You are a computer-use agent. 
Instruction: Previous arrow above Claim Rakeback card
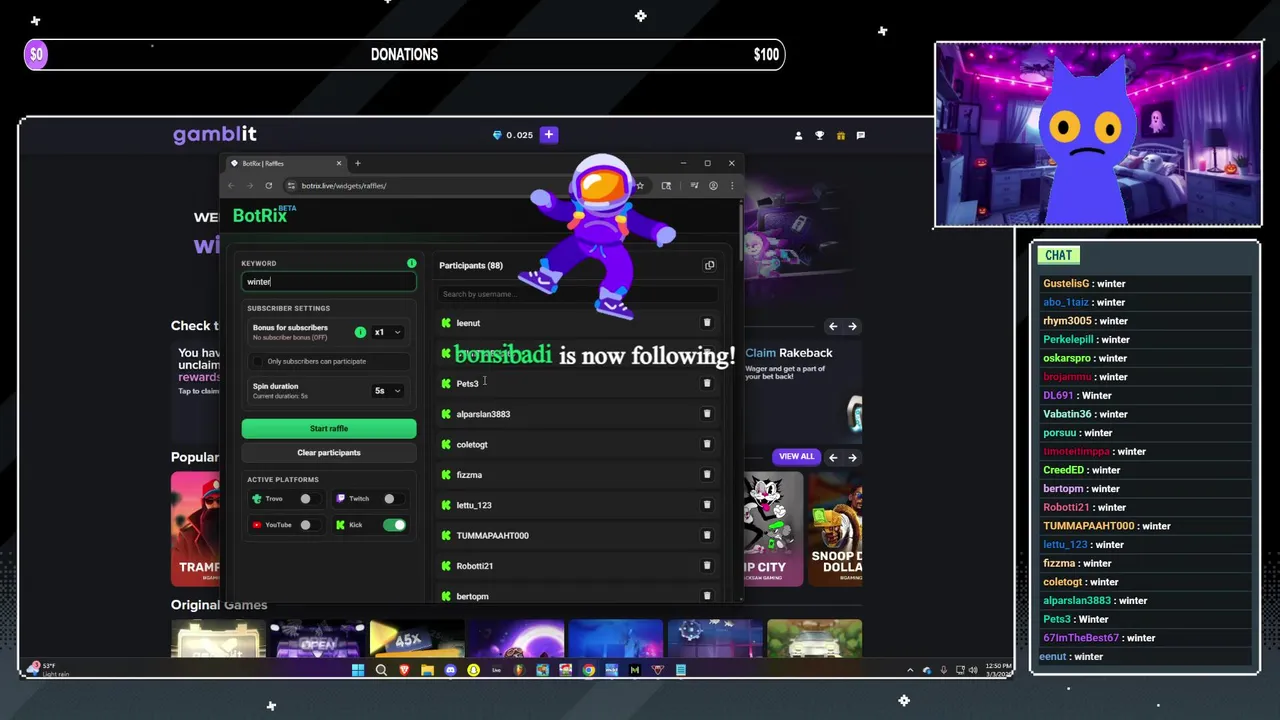tap(833, 326)
